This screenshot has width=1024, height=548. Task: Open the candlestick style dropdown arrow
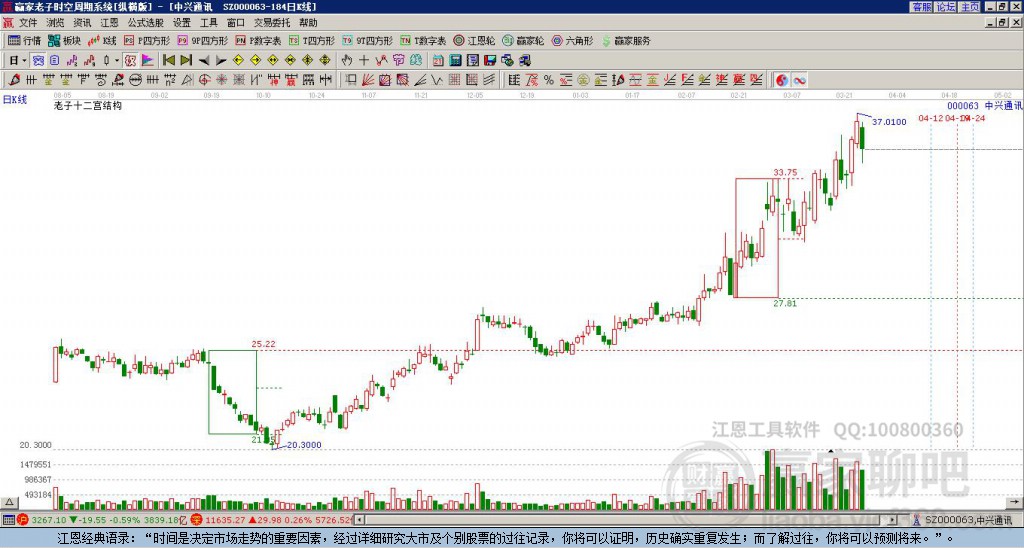coord(117,61)
